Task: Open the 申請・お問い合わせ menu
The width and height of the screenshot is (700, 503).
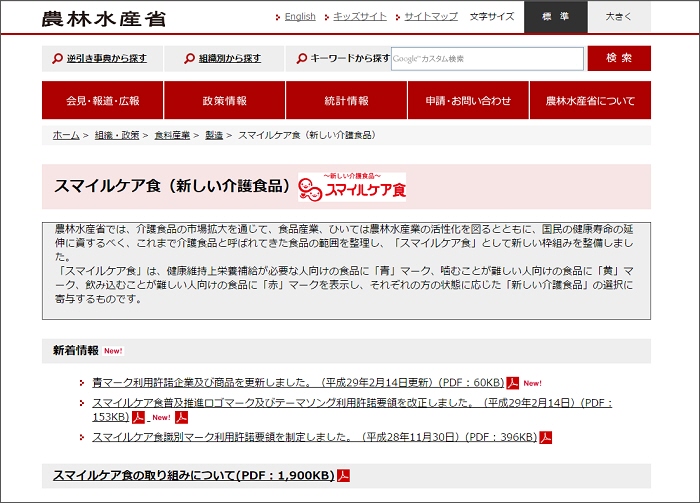Action: pos(468,100)
